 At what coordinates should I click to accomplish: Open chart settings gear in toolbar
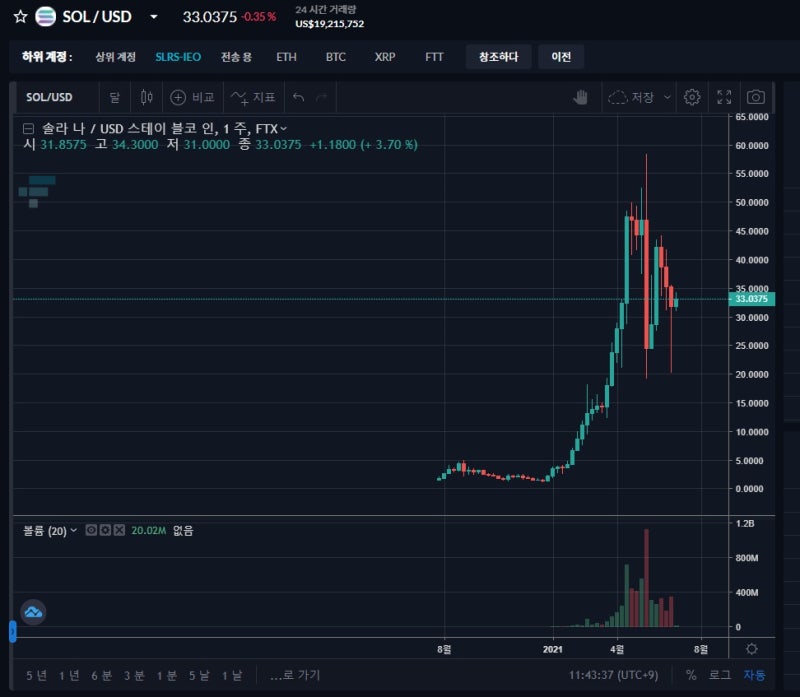point(692,97)
